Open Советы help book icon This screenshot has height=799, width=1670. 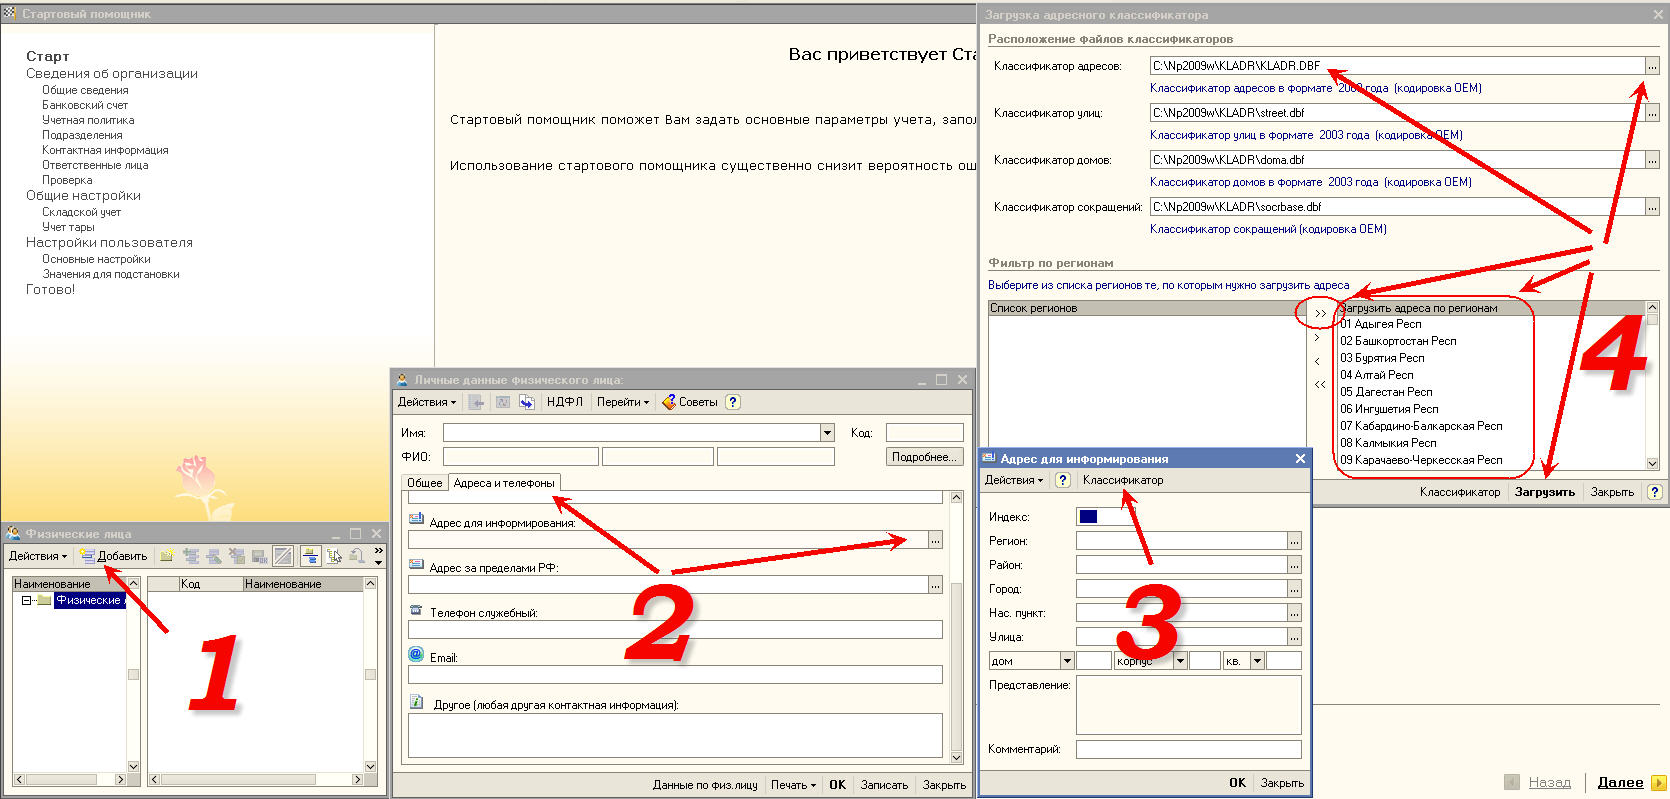(x=668, y=402)
